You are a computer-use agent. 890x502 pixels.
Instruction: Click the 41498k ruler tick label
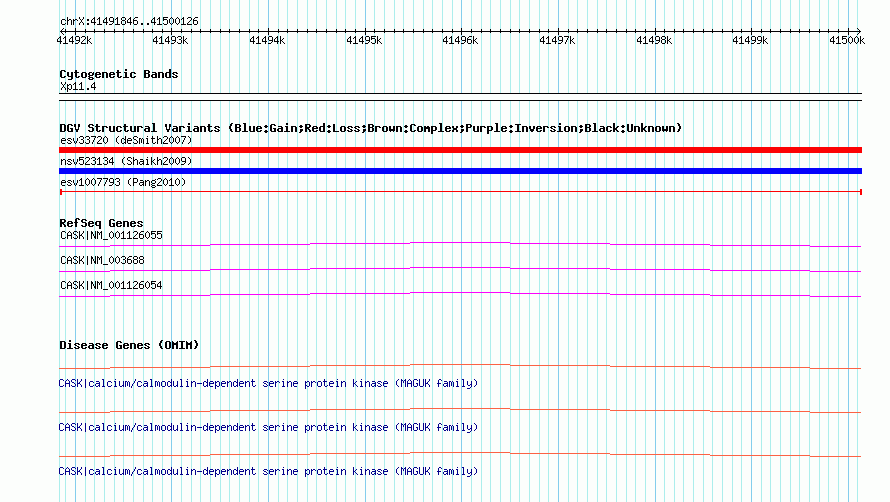click(654, 40)
